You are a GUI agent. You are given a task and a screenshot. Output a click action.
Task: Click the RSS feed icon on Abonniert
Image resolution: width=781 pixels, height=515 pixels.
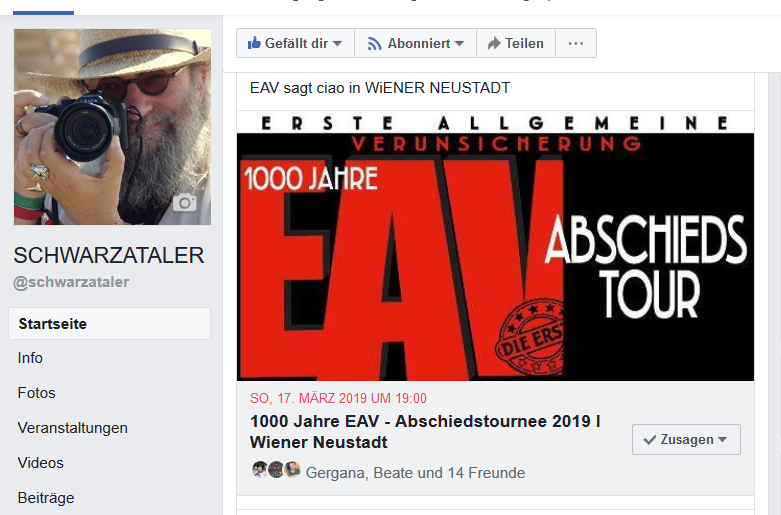[x=374, y=44]
